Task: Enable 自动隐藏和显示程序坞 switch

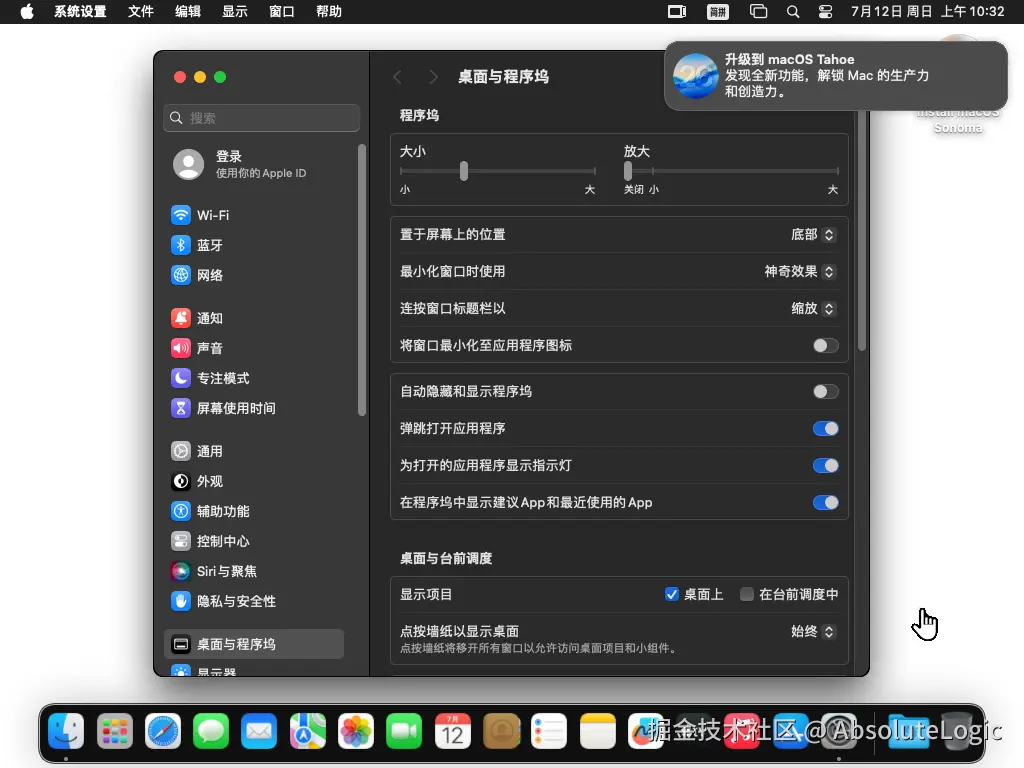Action: (825, 392)
